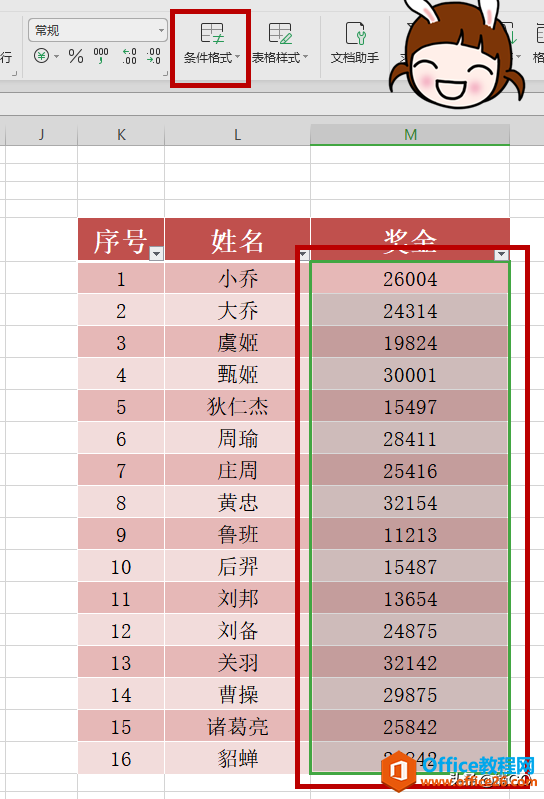Select the cell with name 曹操

237,695
